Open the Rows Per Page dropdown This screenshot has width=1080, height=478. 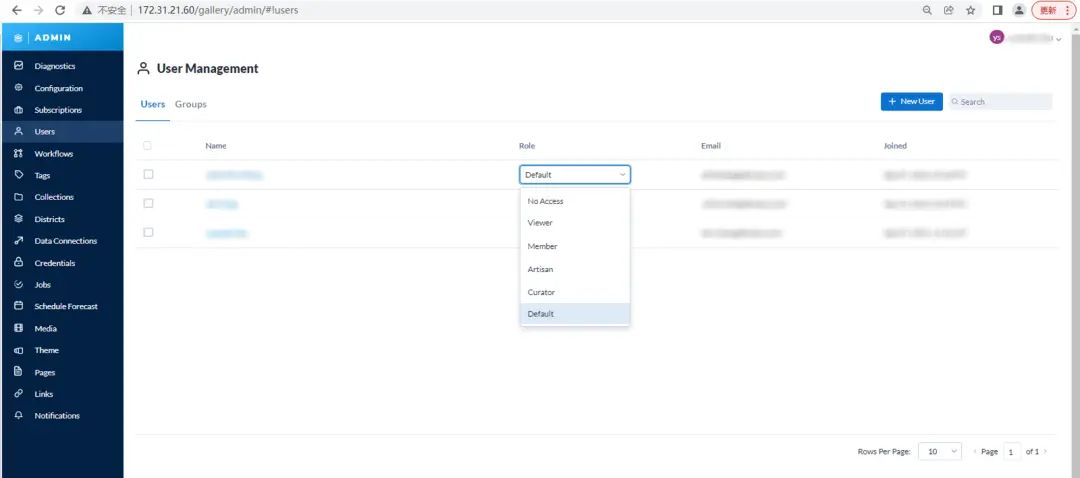click(x=940, y=452)
